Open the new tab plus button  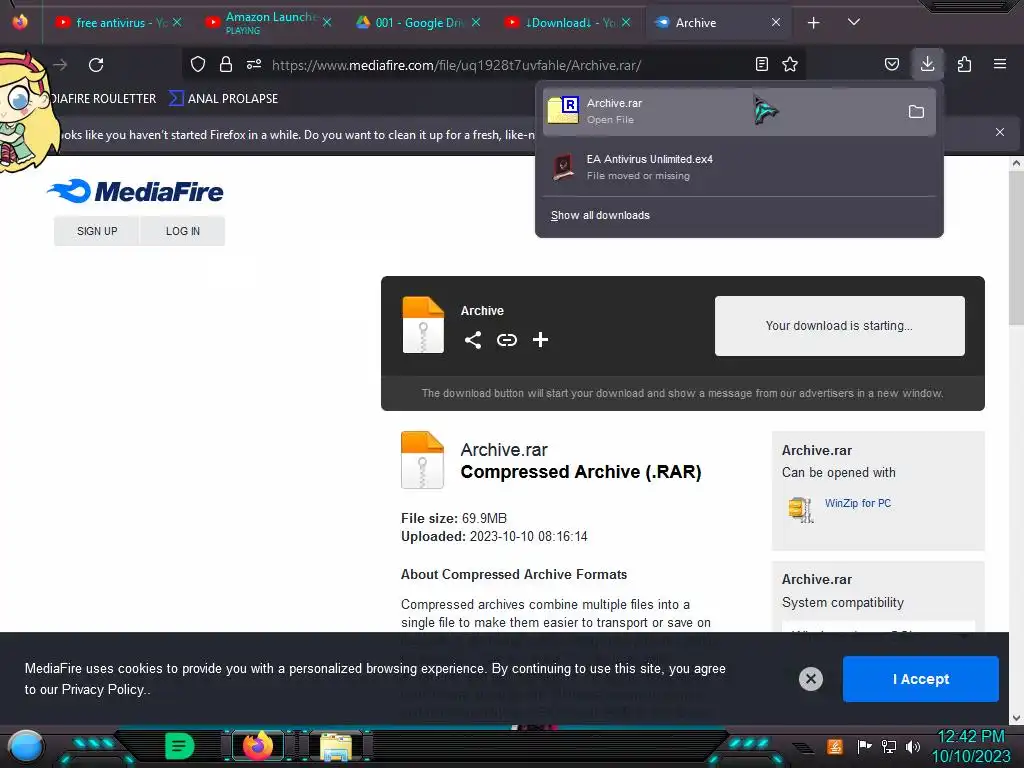[x=813, y=23]
